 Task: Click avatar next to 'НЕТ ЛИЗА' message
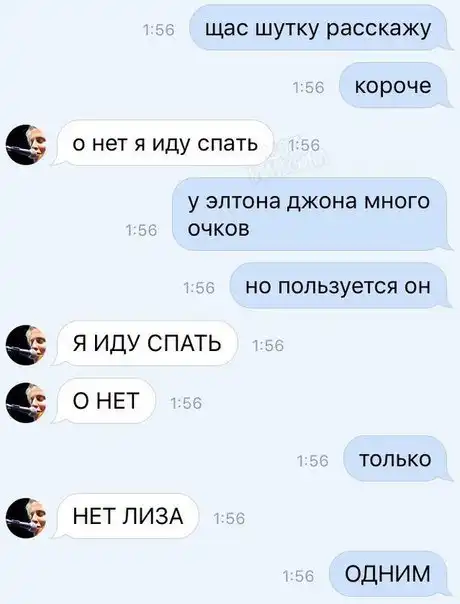26,518
